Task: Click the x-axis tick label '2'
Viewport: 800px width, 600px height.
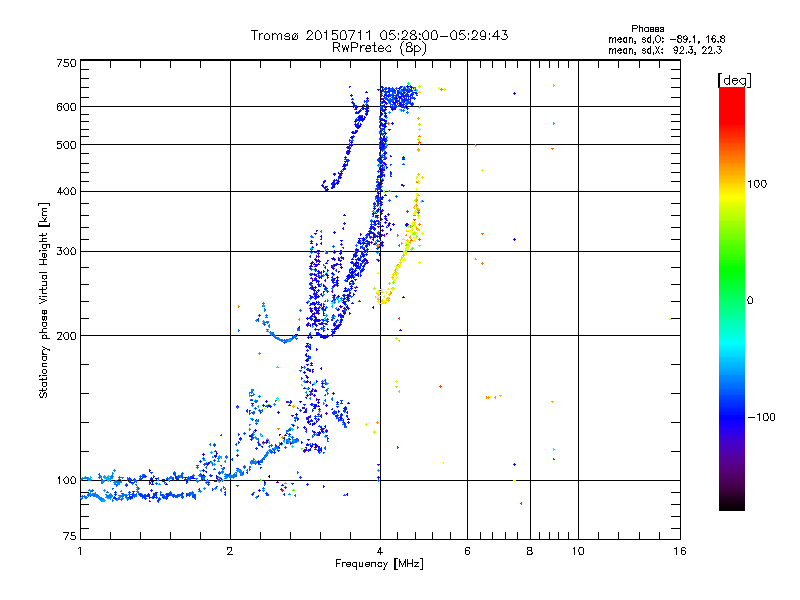Action: [x=230, y=551]
